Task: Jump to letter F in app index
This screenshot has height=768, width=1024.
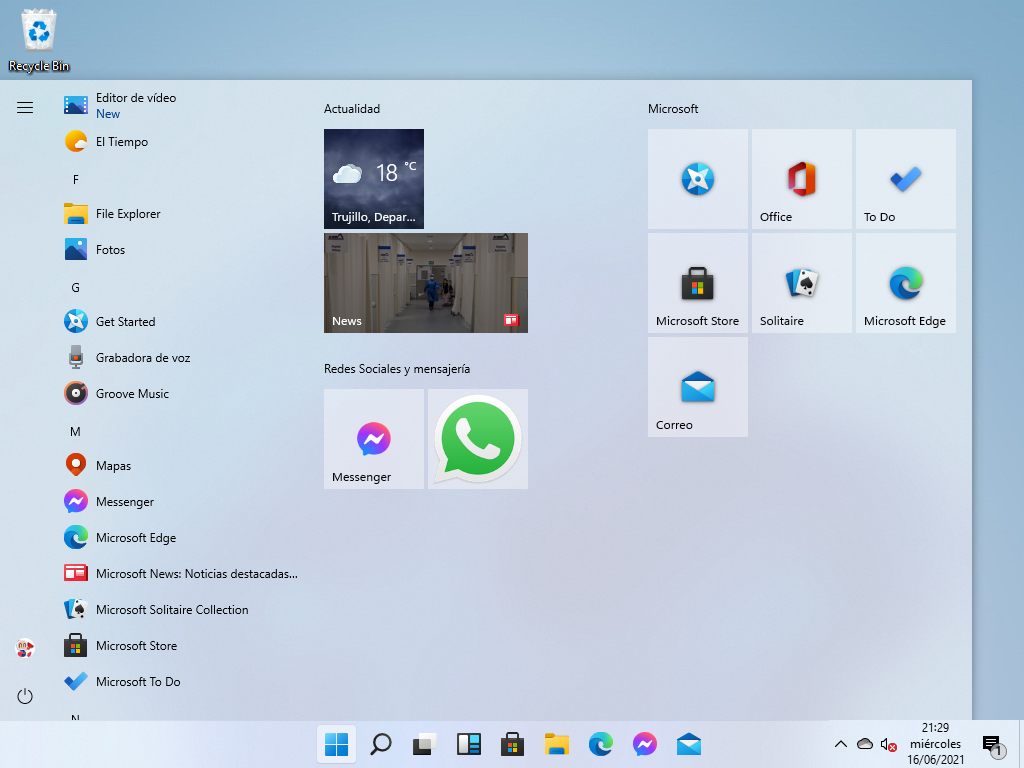Action: (76, 179)
